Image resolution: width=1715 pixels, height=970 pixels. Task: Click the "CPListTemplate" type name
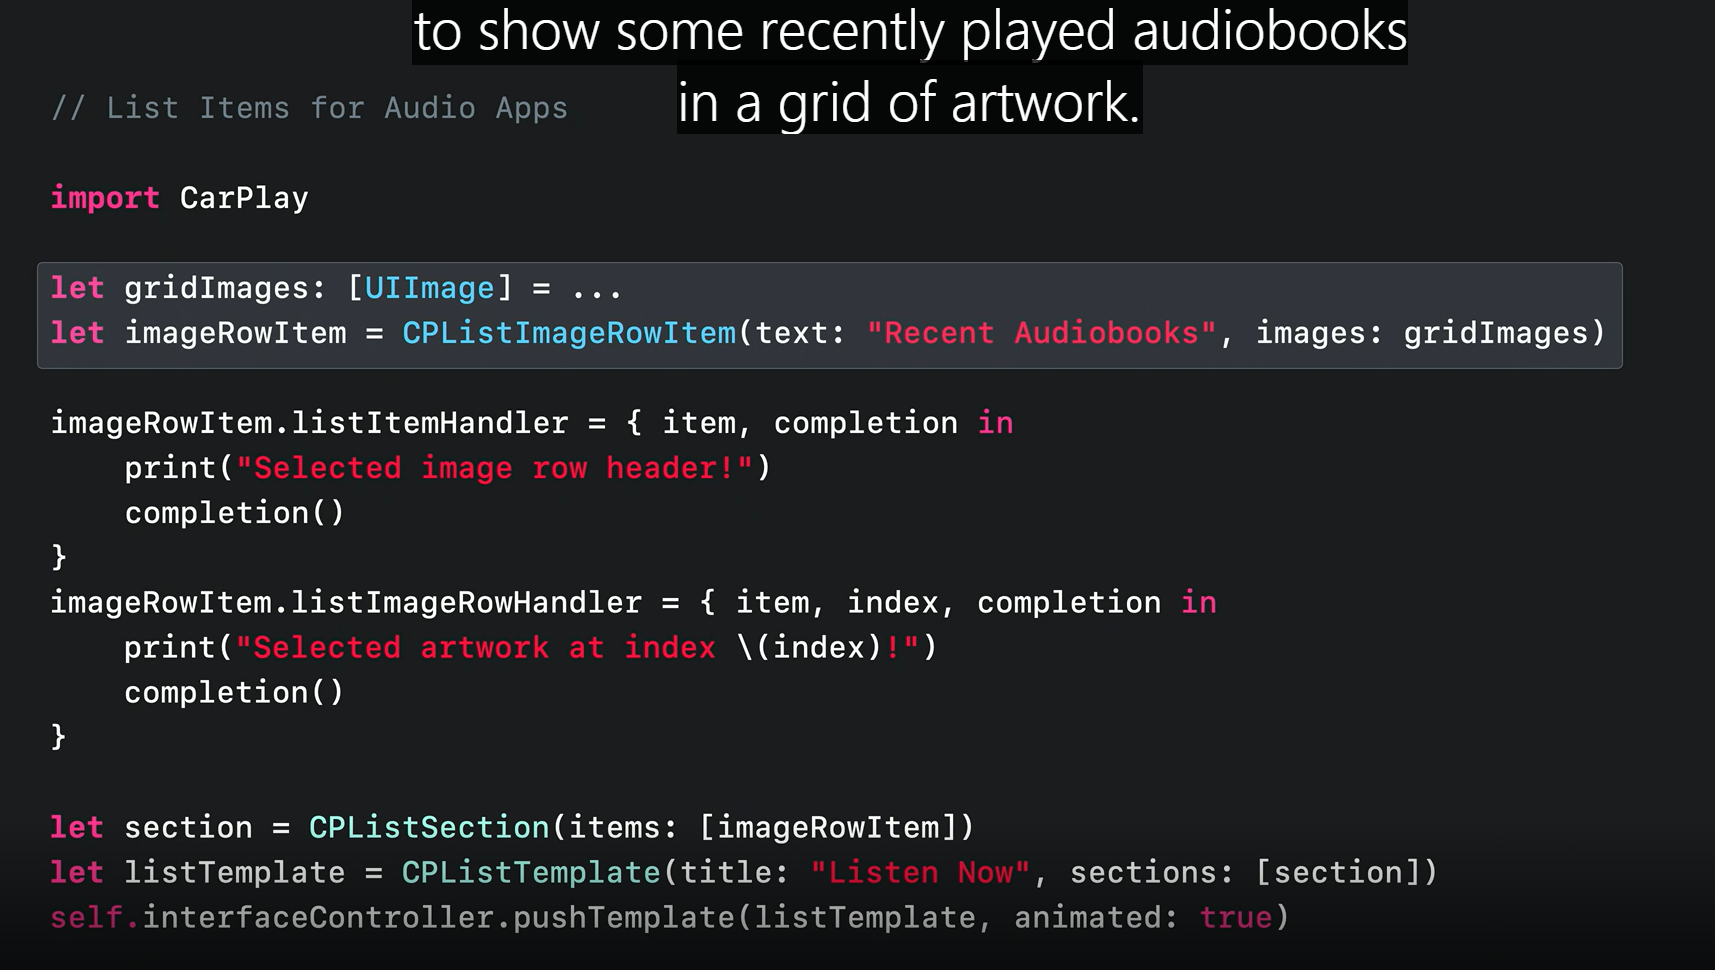pyautogui.click(x=531, y=872)
